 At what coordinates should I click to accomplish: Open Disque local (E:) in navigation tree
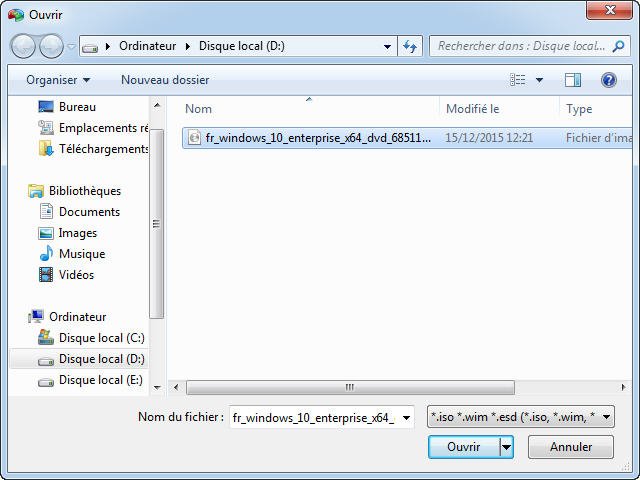[x=90, y=380]
